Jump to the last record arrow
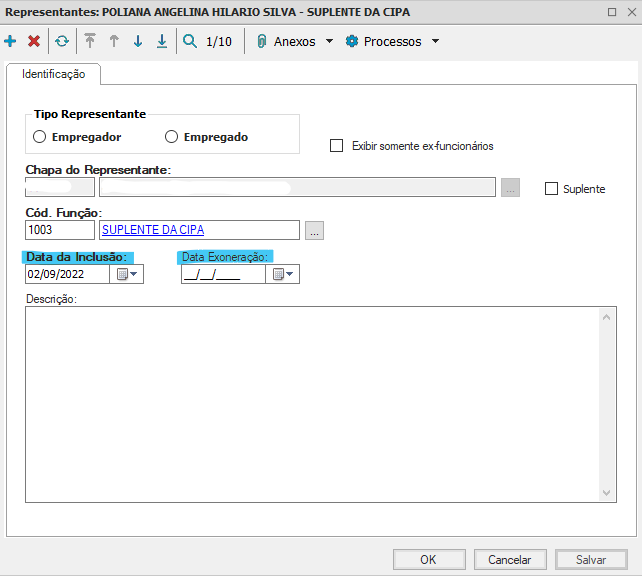 [162, 42]
